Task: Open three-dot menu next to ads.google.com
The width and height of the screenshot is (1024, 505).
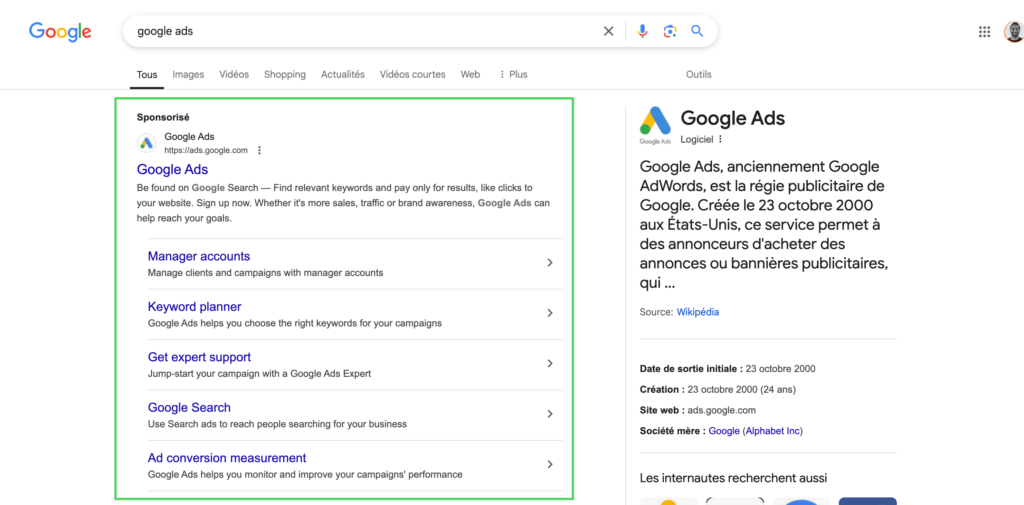Action: (259, 150)
